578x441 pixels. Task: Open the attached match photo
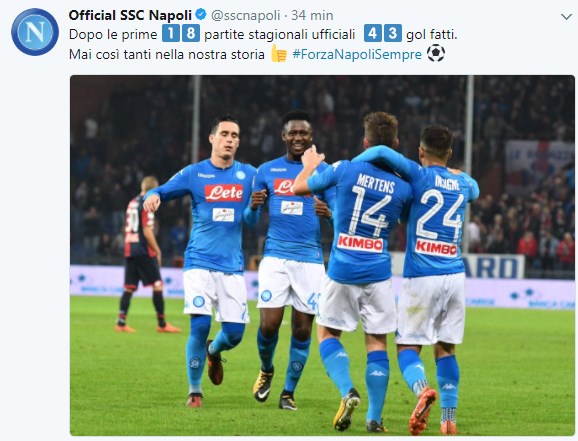322,256
